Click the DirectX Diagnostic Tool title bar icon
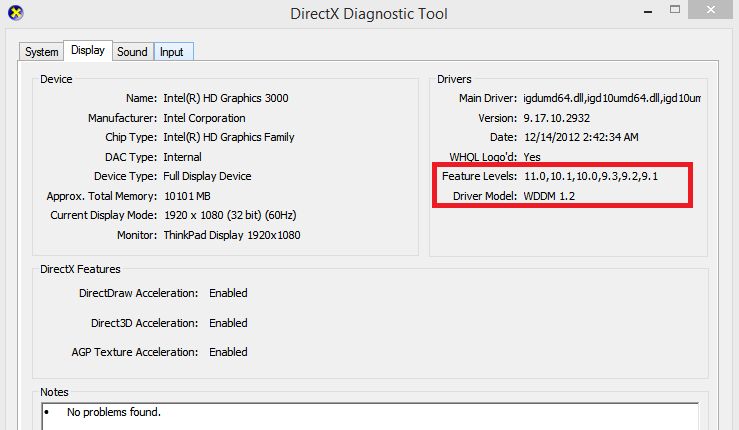This screenshot has width=739, height=430. pyautogui.click(x=16, y=13)
